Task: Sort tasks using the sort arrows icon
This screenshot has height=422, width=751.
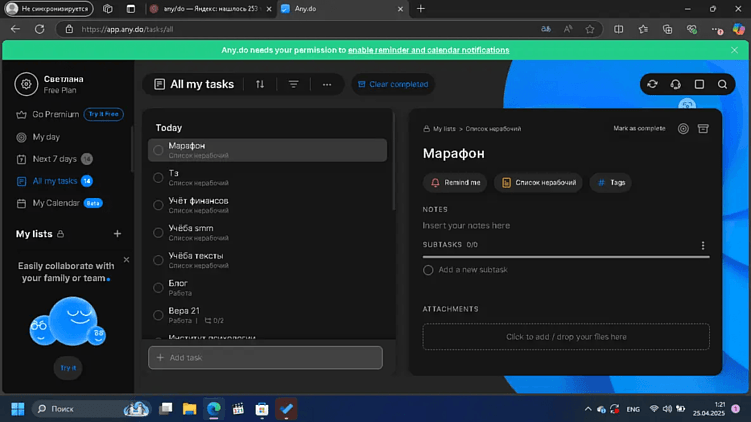Action: [260, 84]
